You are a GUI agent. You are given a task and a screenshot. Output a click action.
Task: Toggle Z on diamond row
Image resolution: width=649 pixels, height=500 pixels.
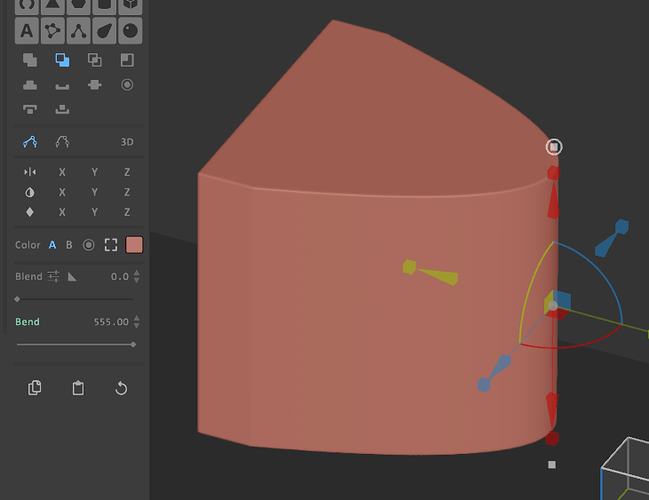127,212
